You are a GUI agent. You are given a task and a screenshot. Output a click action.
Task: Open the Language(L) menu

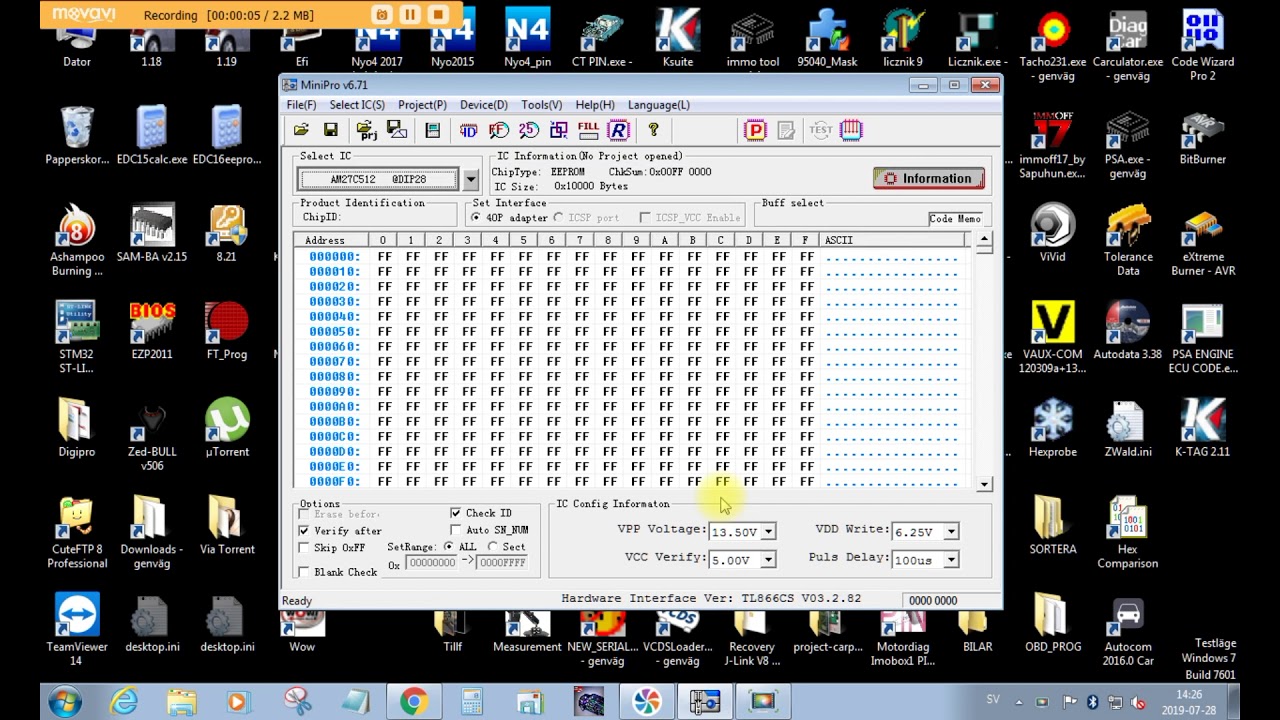pos(659,105)
